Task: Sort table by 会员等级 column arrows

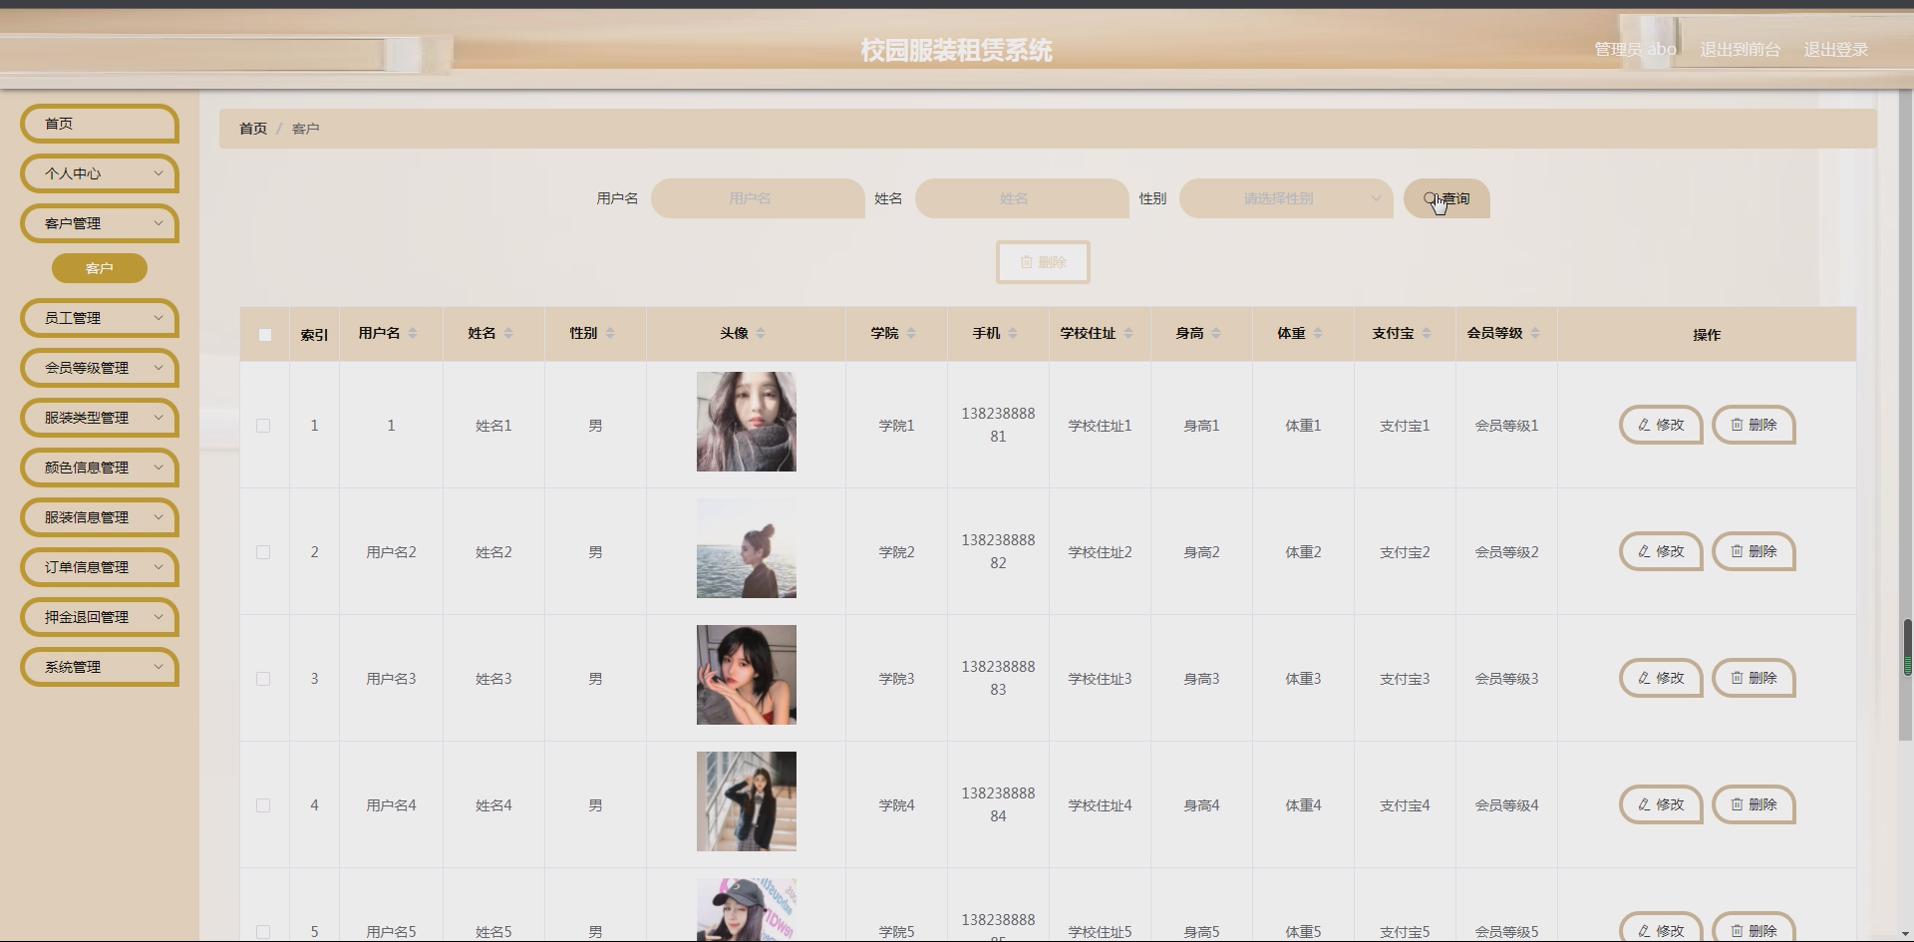Action: (x=1536, y=334)
